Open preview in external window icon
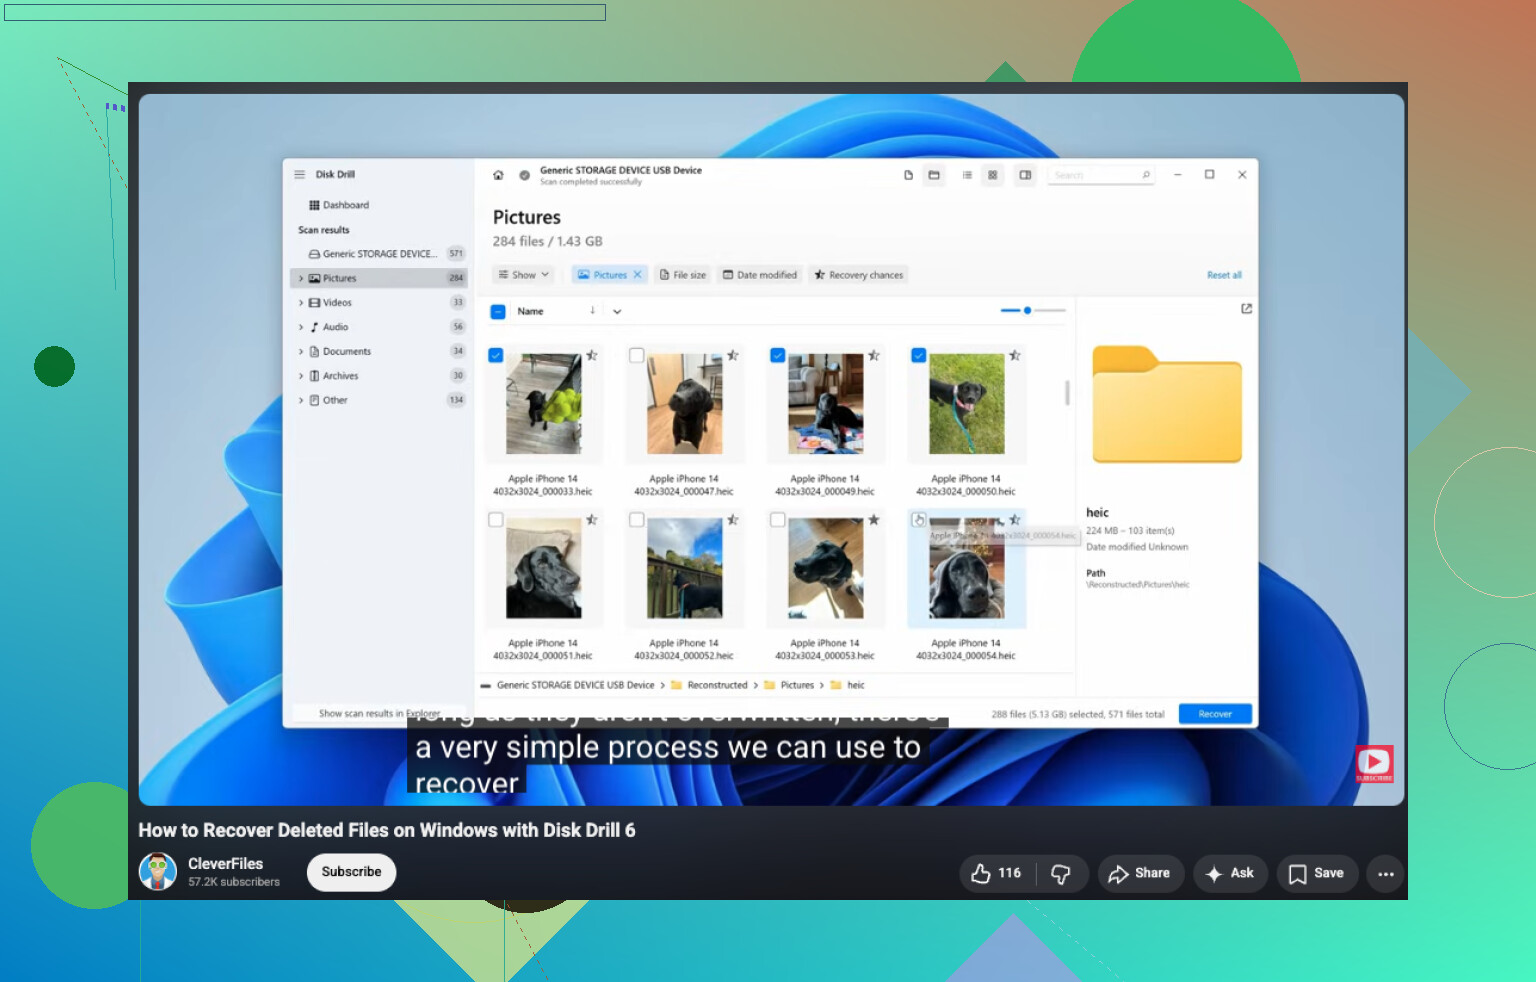The width and height of the screenshot is (1536, 982). (x=1246, y=309)
